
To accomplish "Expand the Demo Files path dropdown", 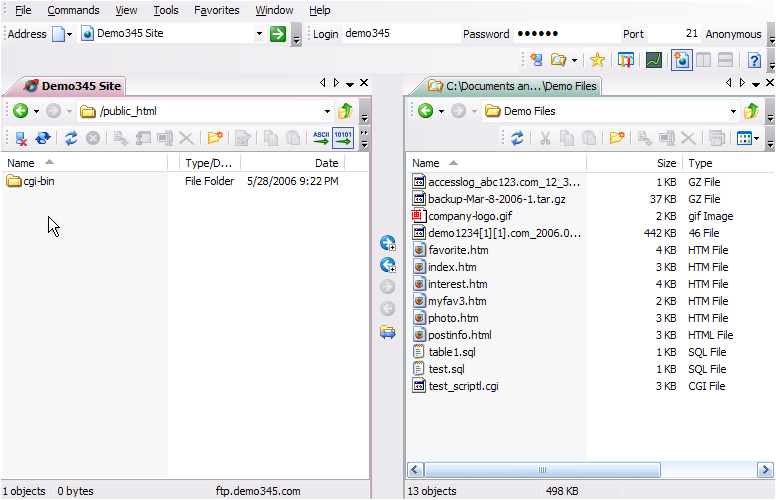I will (733, 111).
